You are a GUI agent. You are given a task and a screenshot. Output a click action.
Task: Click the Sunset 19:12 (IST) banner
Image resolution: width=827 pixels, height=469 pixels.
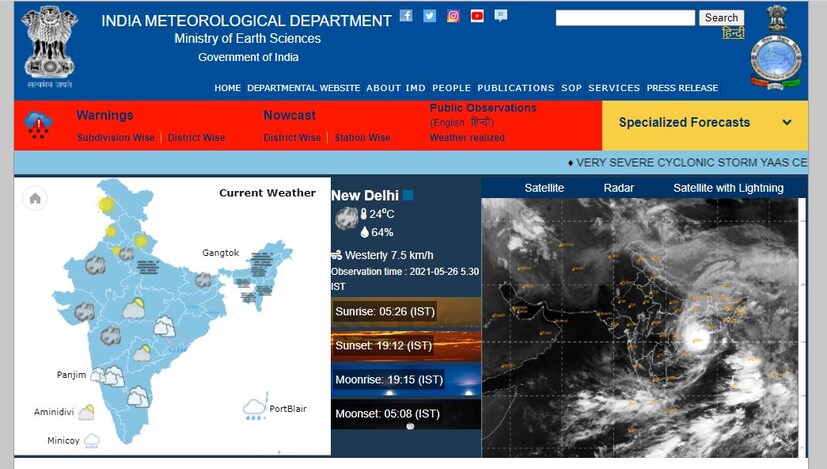coord(406,346)
